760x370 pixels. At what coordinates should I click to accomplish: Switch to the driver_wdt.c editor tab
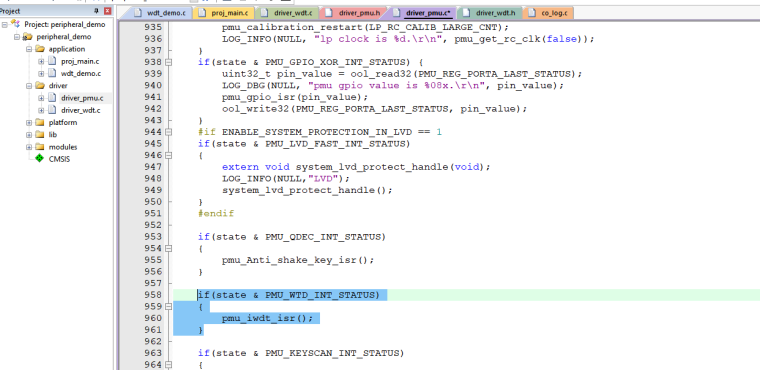coord(288,13)
